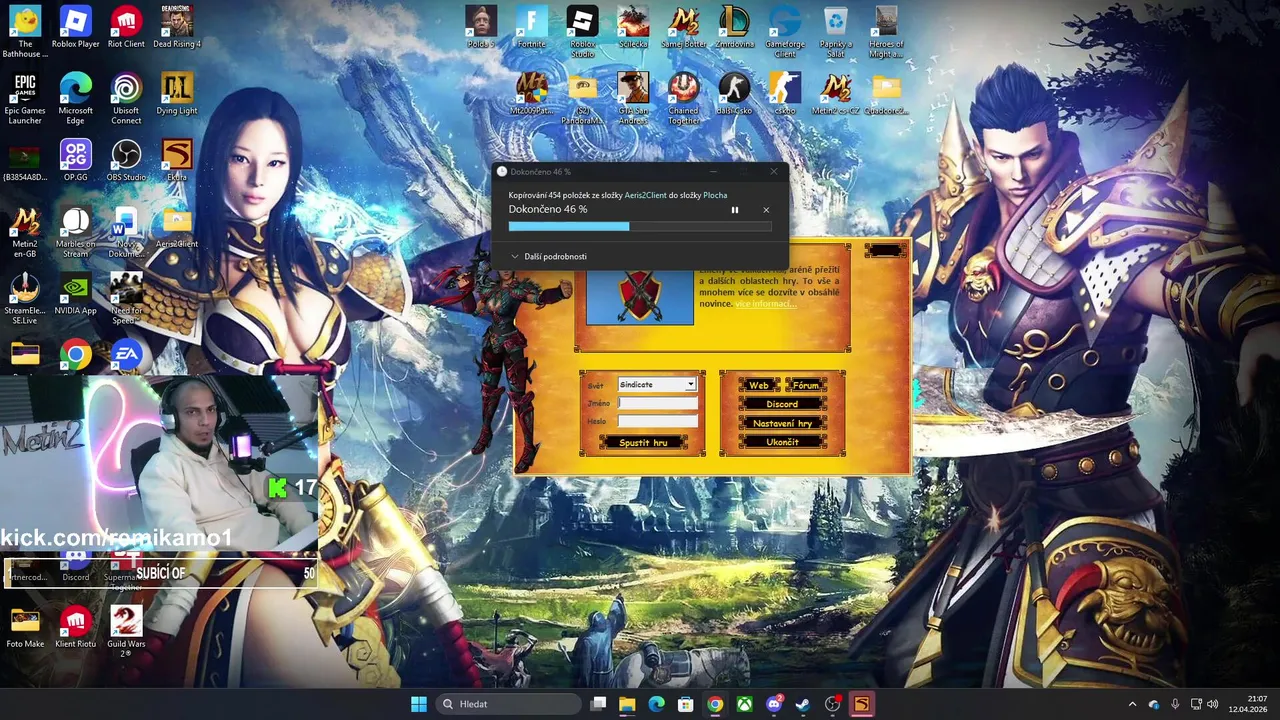Open Zmrdovina League of Legends shortcut
Image resolution: width=1280 pixels, height=720 pixels.
point(734,28)
